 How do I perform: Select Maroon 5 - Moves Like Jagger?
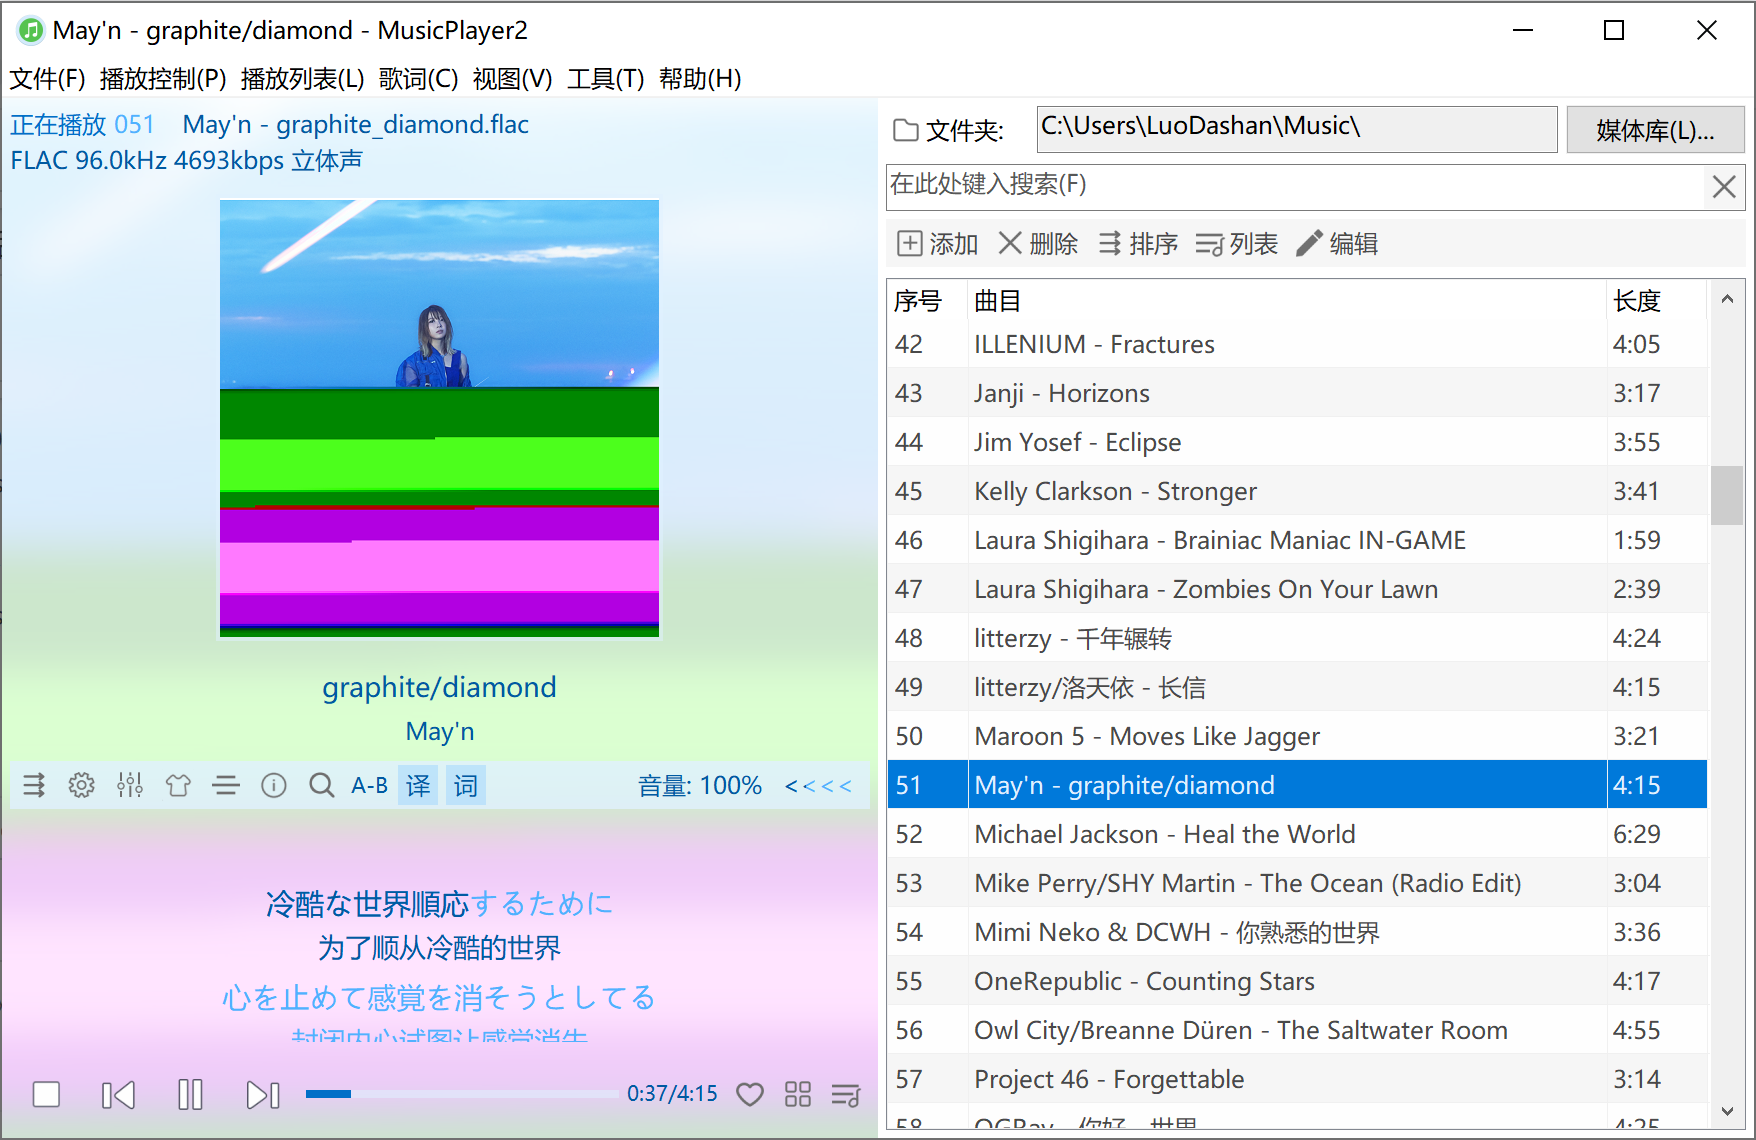(x=1297, y=736)
